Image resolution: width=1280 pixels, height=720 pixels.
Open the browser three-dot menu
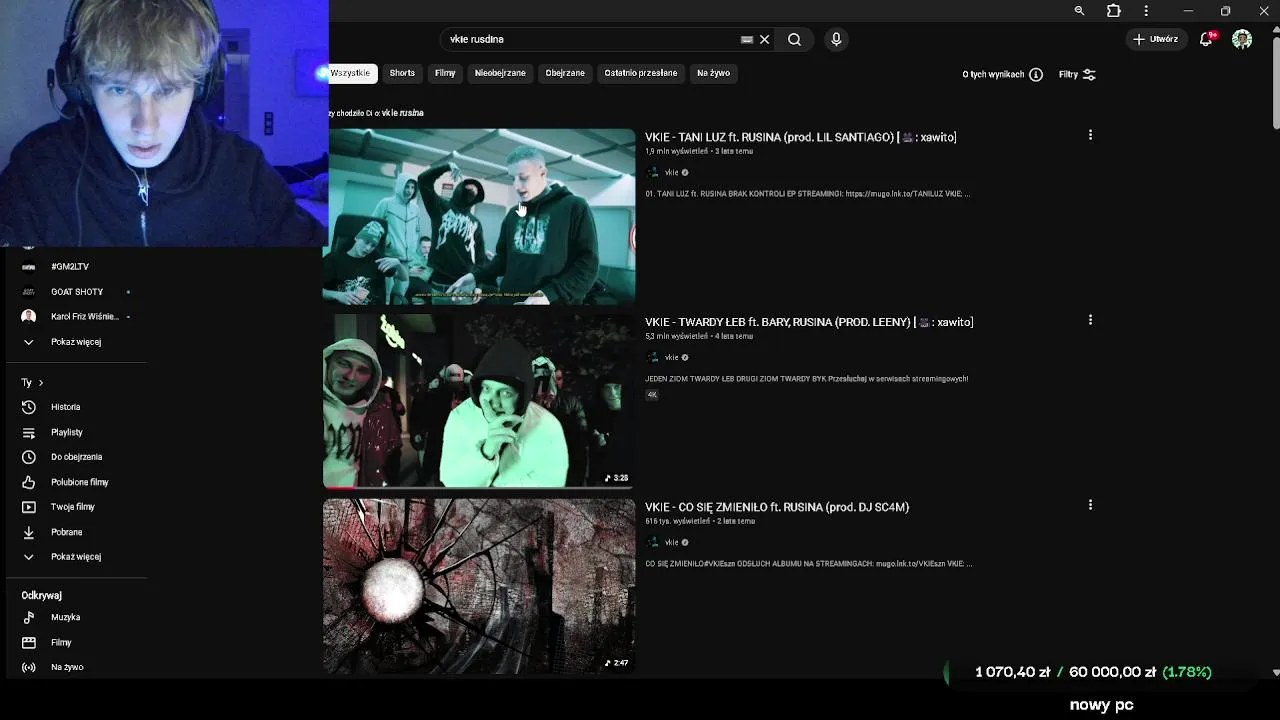pos(1146,10)
